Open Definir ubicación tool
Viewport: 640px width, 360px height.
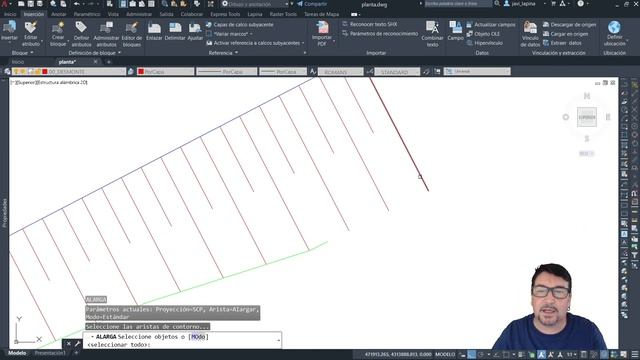(614, 33)
